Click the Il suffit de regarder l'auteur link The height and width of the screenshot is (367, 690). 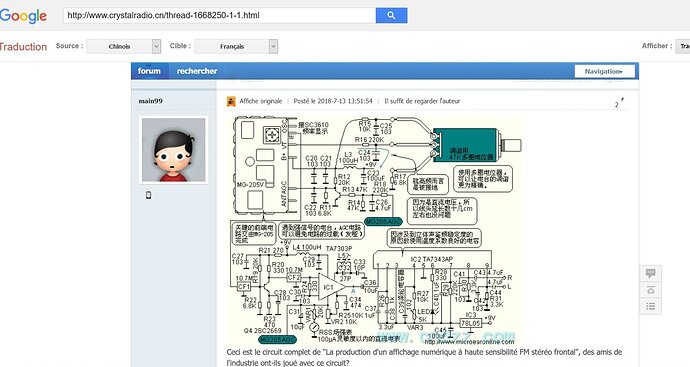[422, 101]
